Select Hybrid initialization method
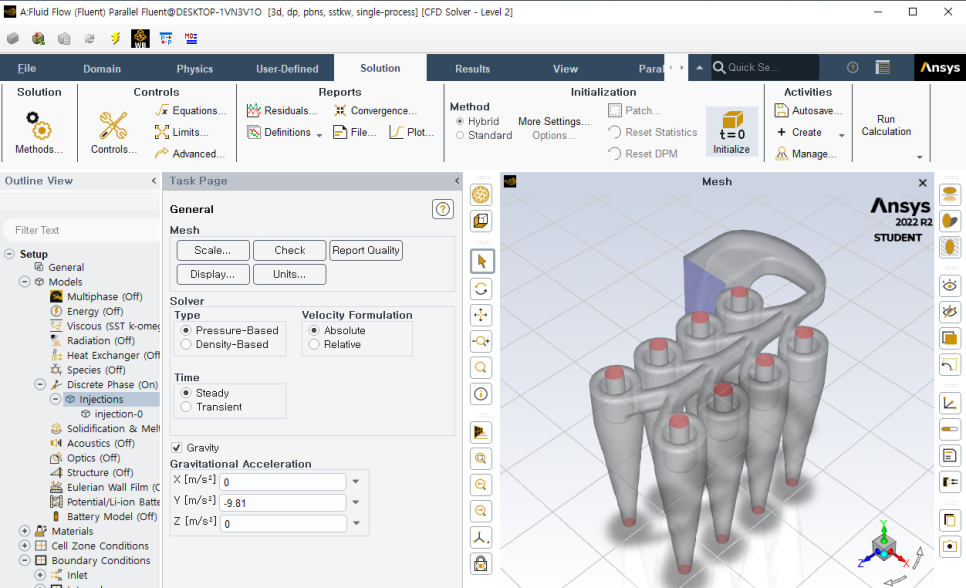This screenshot has width=966, height=588. pyautogui.click(x=460, y=121)
